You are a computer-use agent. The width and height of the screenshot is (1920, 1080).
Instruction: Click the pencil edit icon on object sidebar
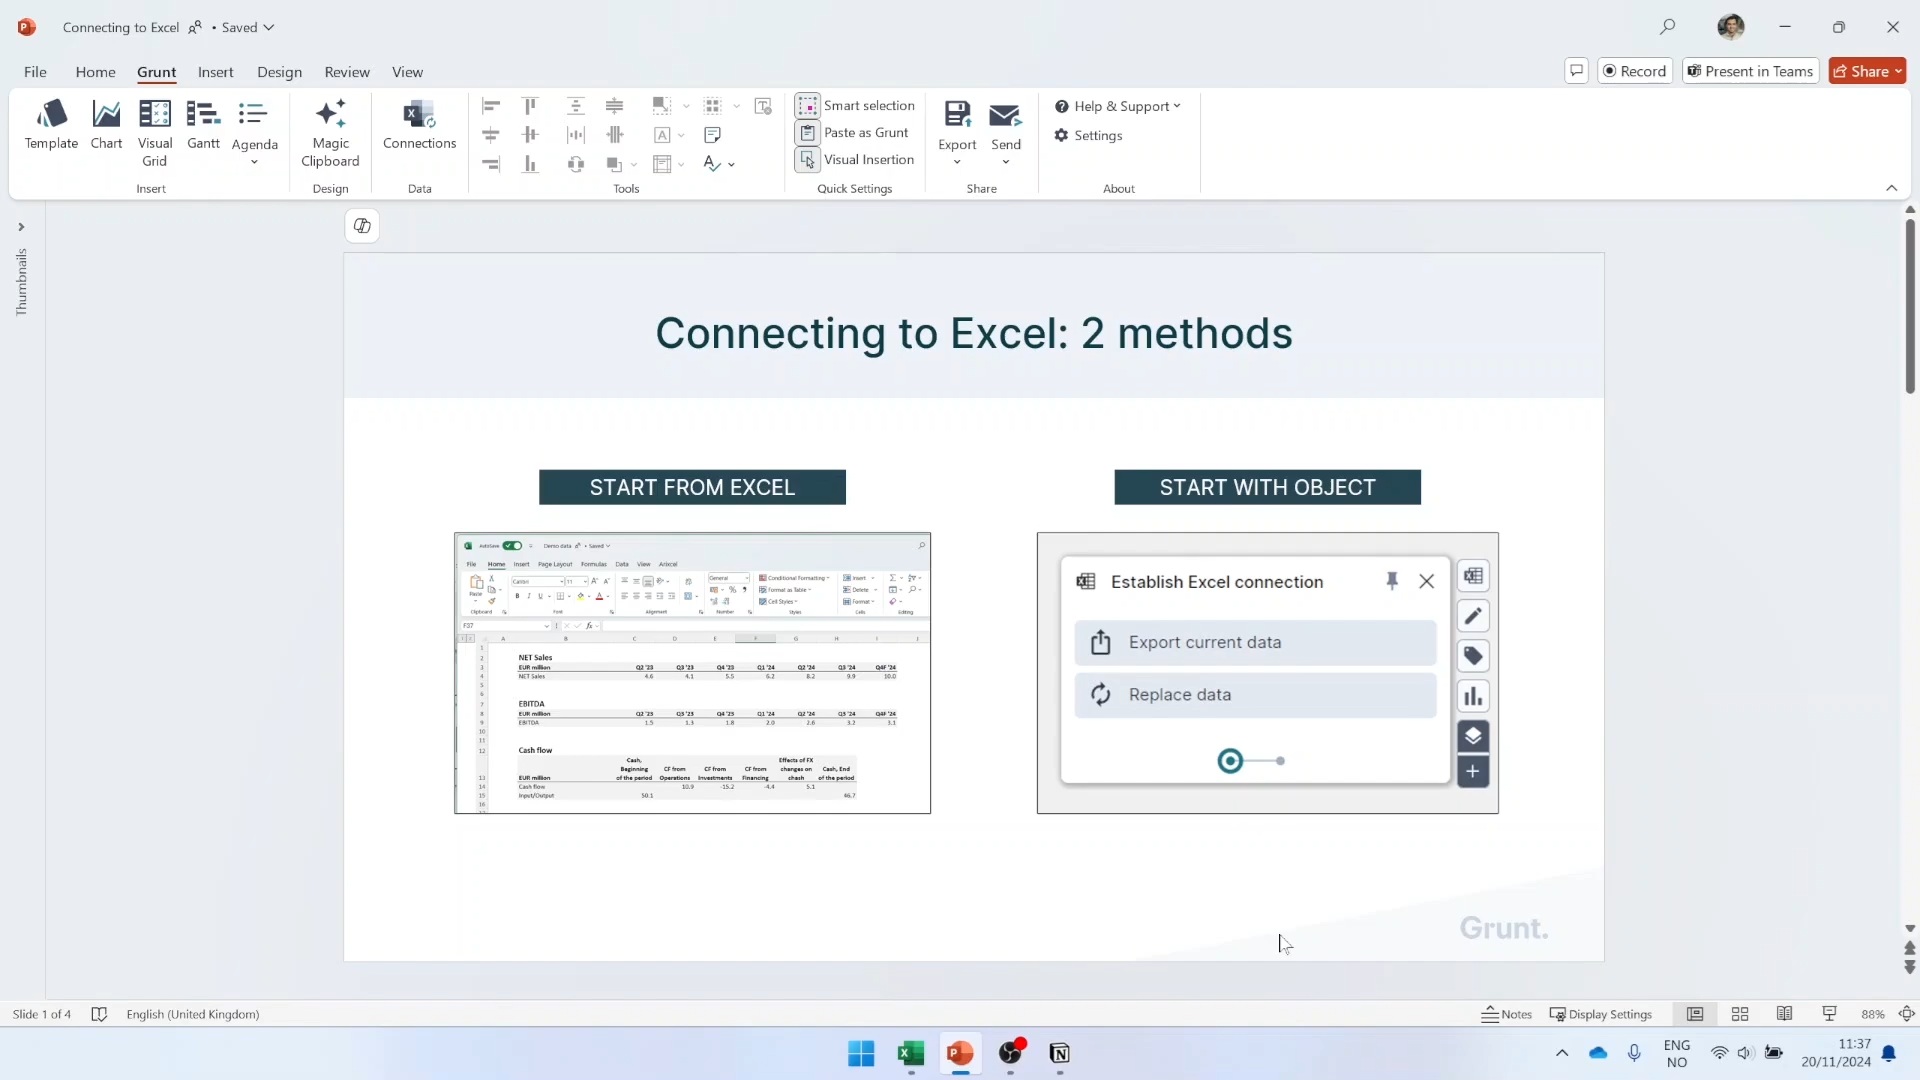click(x=1473, y=616)
